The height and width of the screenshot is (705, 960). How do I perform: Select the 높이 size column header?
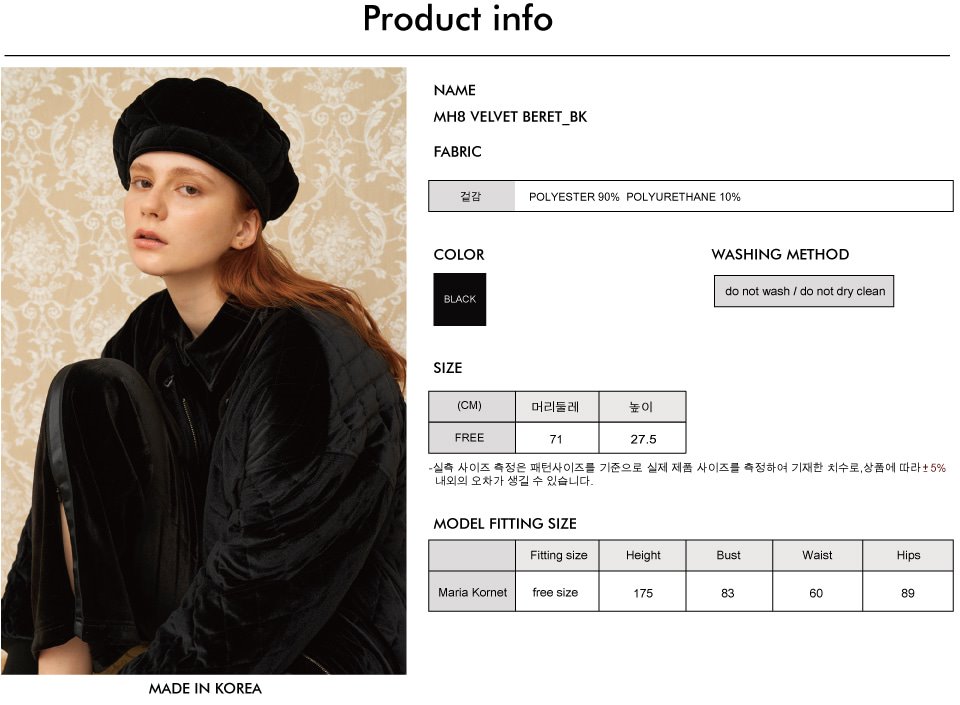point(642,406)
